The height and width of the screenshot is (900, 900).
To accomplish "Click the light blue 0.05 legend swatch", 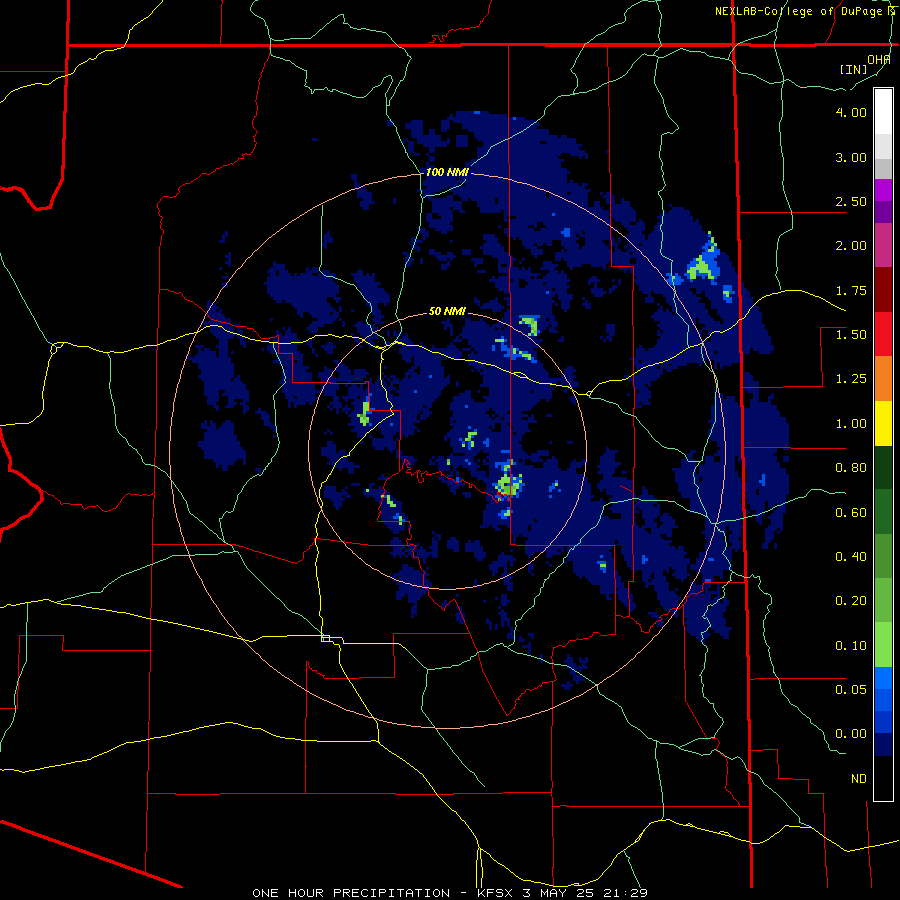I will click(x=883, y=678).
